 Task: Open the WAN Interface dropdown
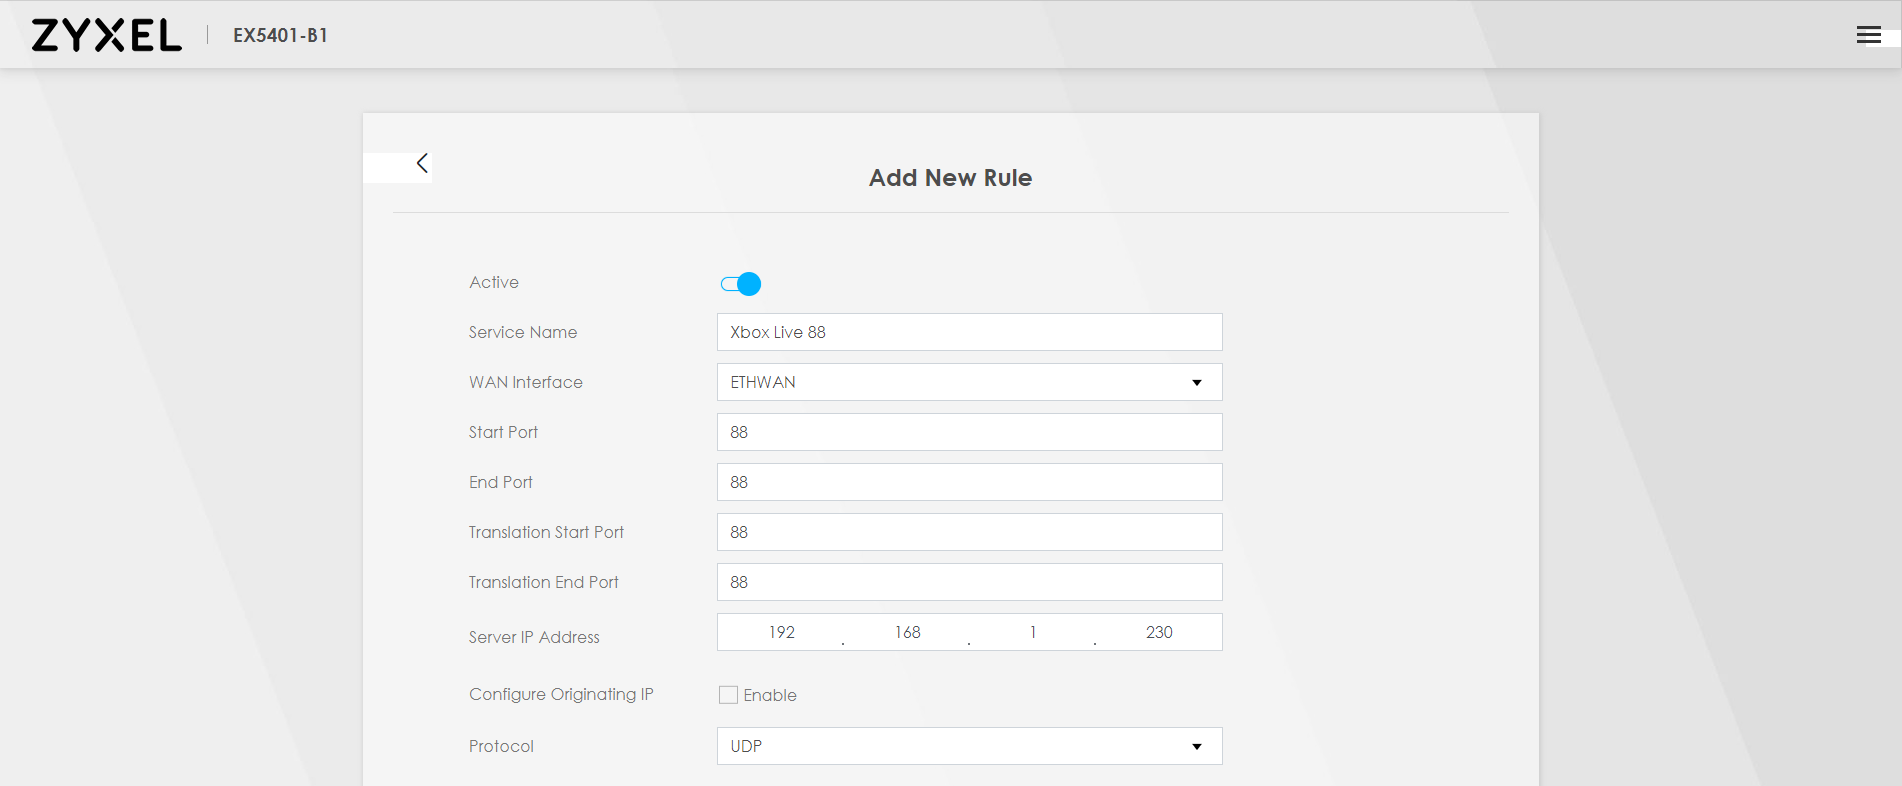(x=968, y=382)
